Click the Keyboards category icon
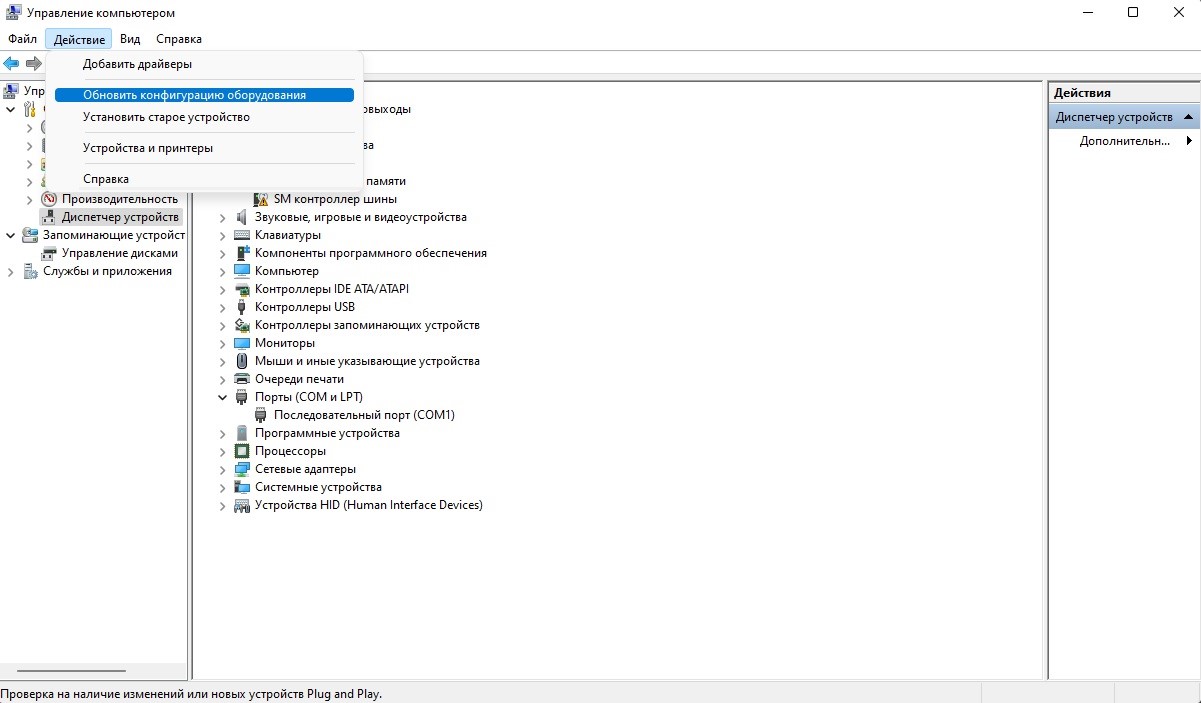This screenshot has width=1201, height=703. point(242,235)
